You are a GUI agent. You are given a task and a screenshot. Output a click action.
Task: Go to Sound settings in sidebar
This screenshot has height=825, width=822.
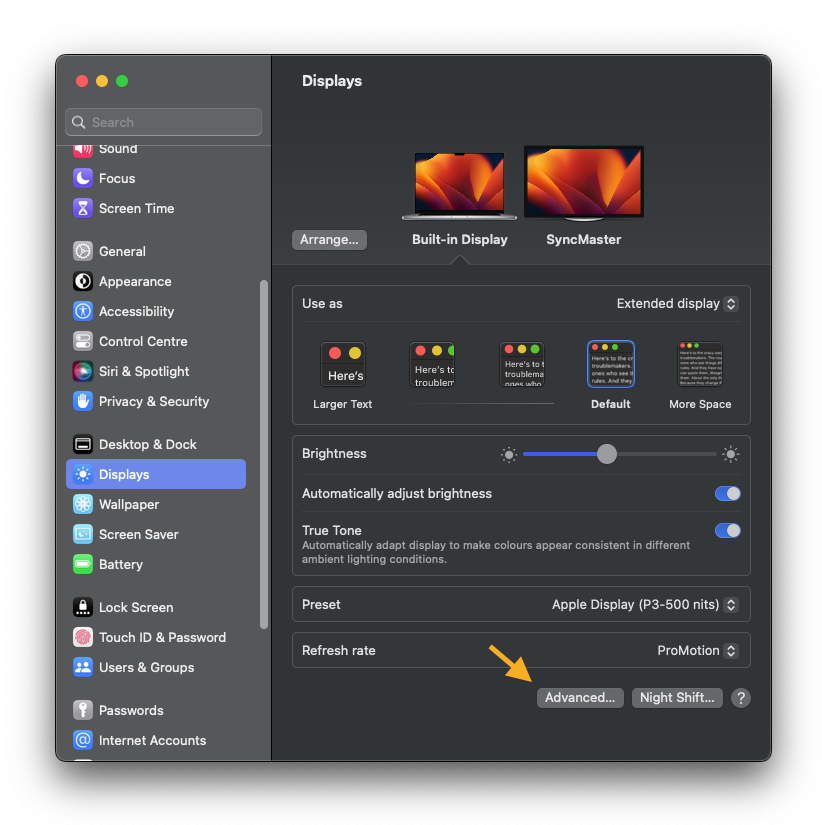tap(156, 149)
